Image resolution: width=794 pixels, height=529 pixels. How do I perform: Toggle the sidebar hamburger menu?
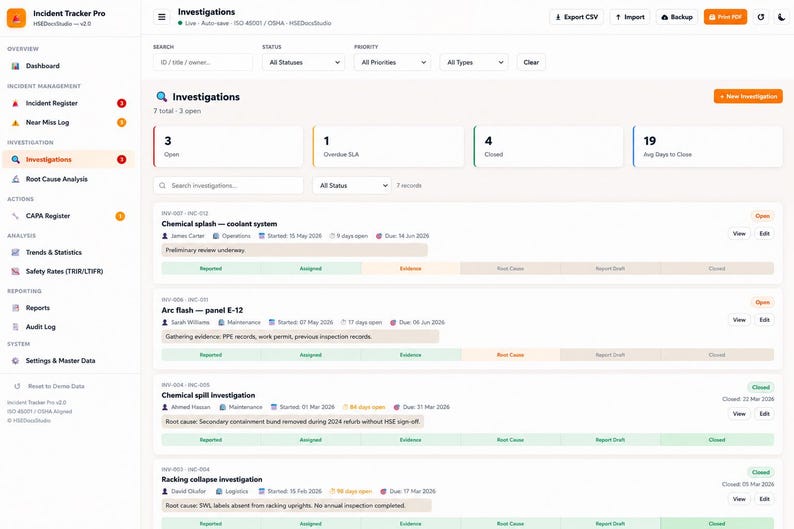[x=162, y=17]
